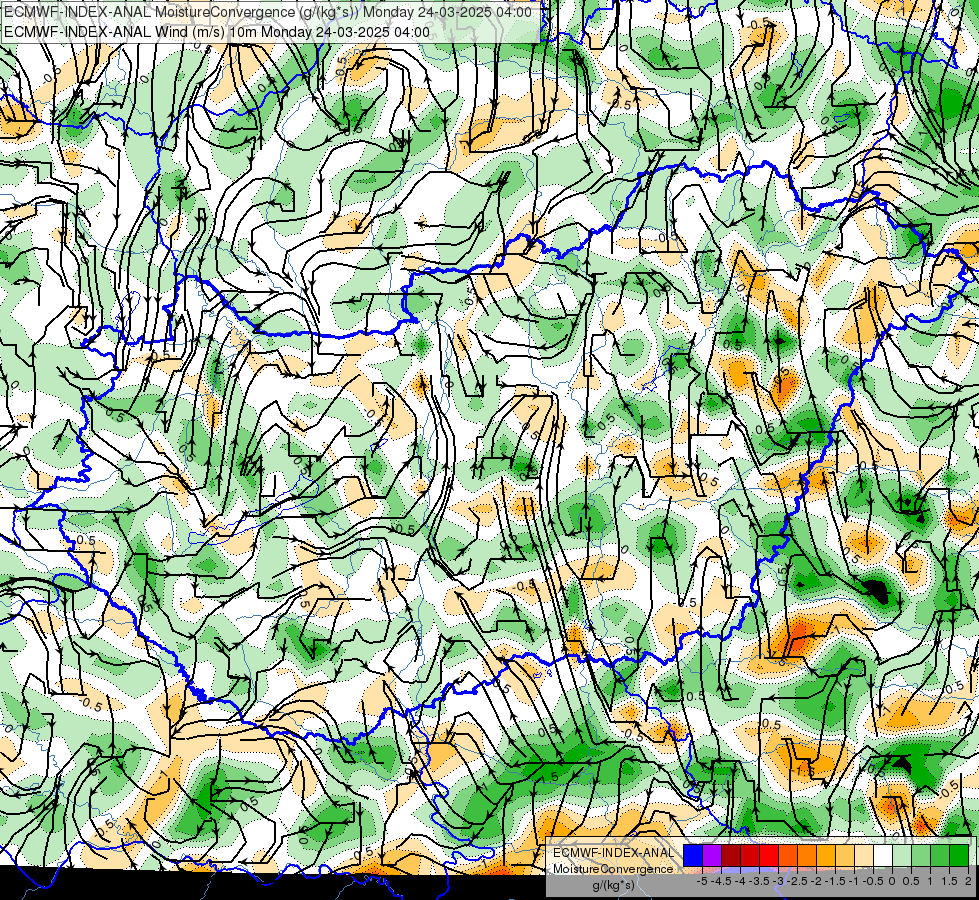Click the -4 tick label on the legend
The width and height of the screenshot is (979, 900).
tap(740, 881)
